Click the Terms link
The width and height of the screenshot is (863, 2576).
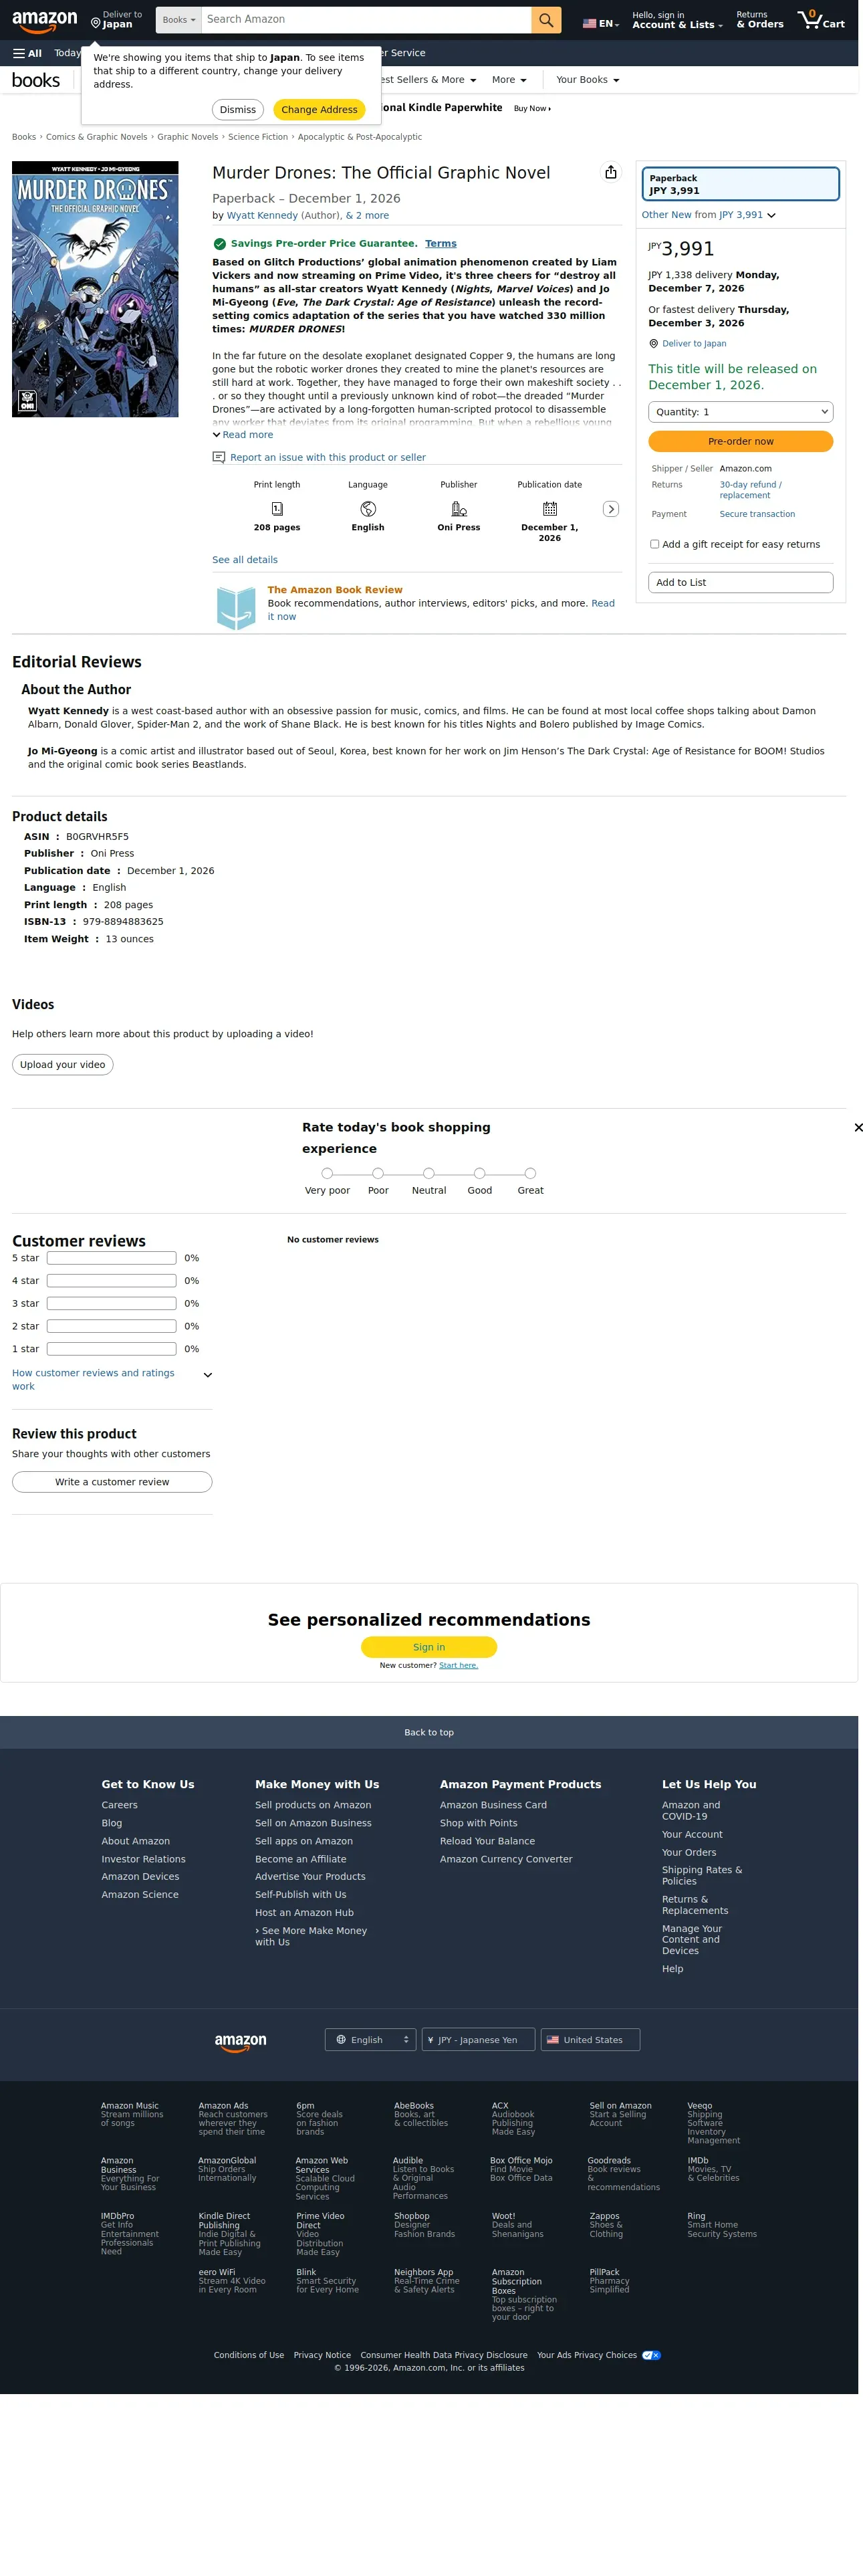pos(441,244)
